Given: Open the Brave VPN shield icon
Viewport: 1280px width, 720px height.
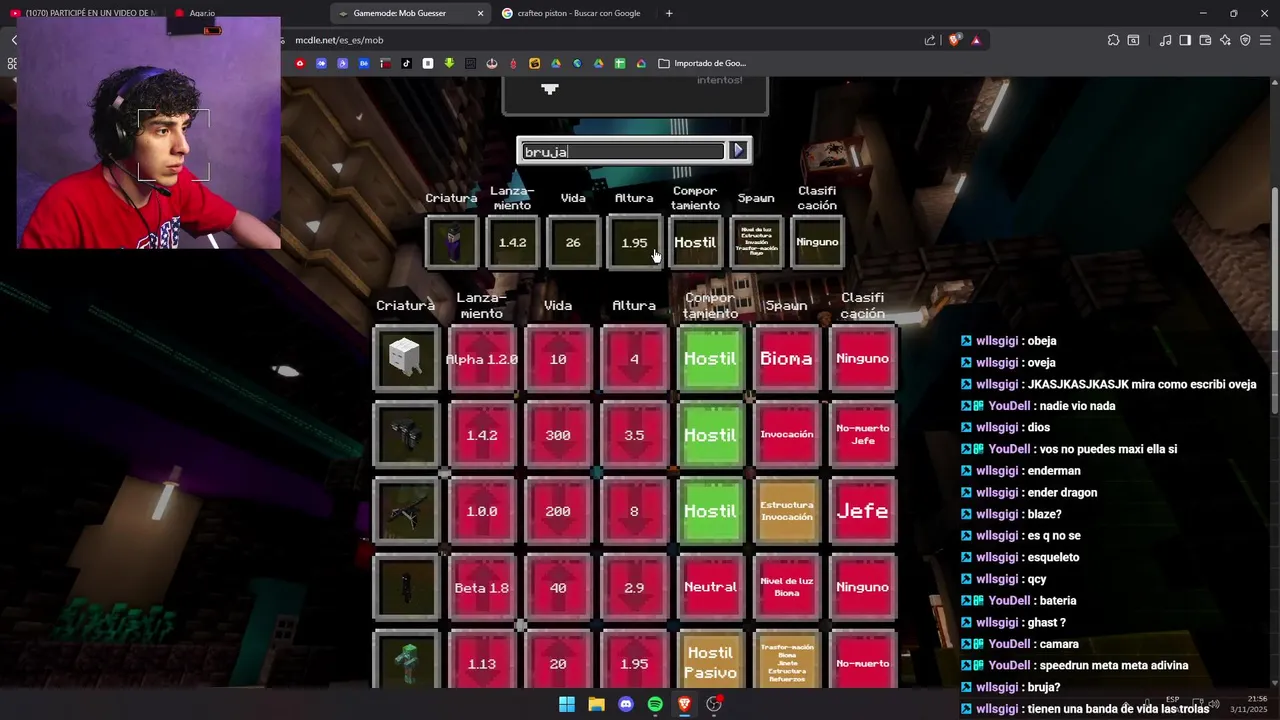Looking at the screenshot, I should [1245, 40].
